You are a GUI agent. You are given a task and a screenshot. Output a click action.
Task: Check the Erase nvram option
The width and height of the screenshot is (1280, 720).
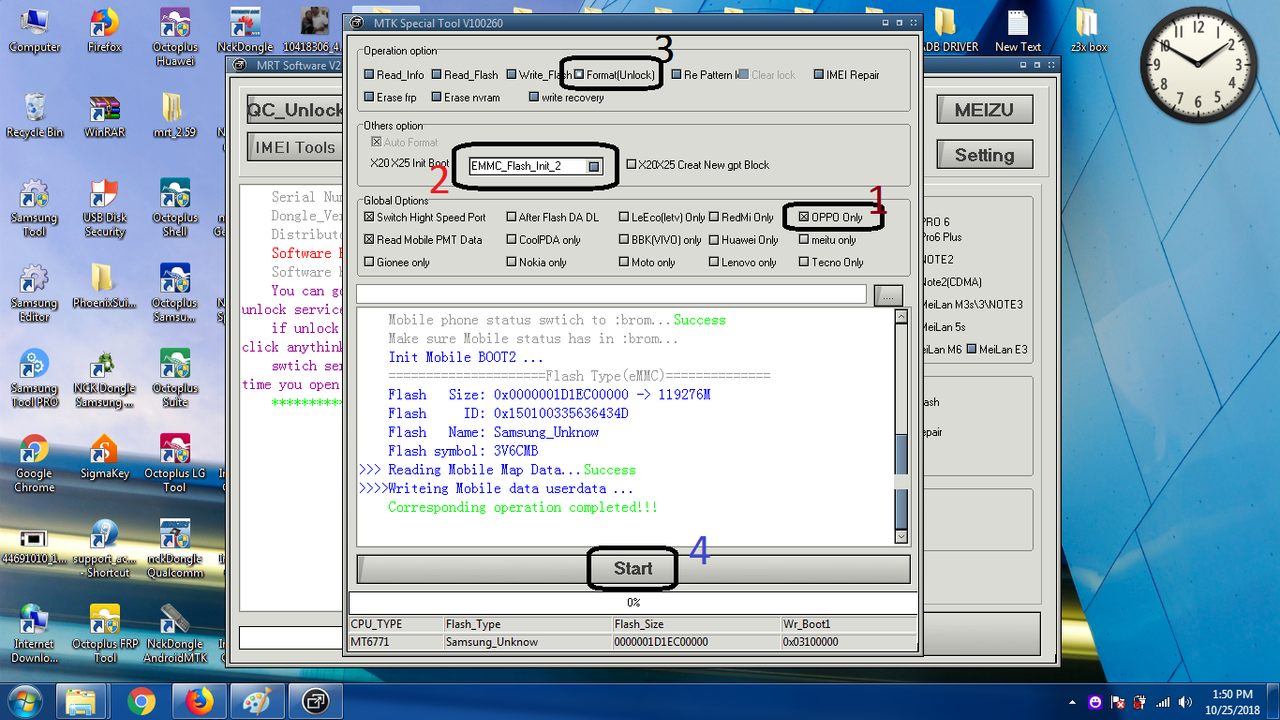pos(436,98)
